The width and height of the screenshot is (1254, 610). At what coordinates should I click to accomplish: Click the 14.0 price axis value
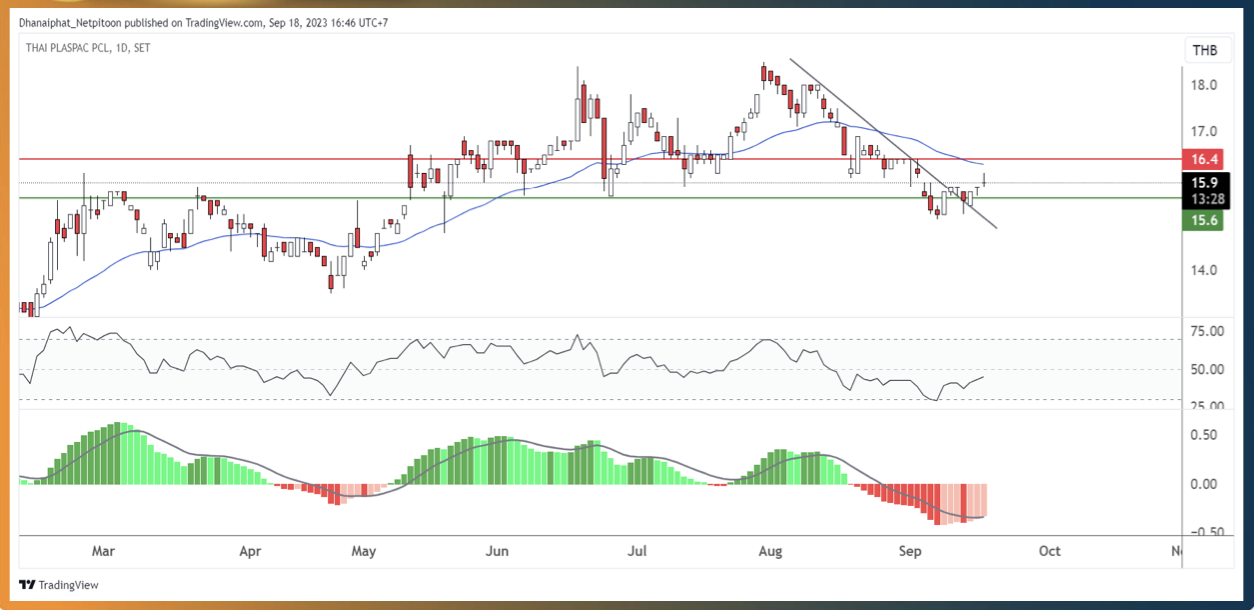click(1204, 270)
